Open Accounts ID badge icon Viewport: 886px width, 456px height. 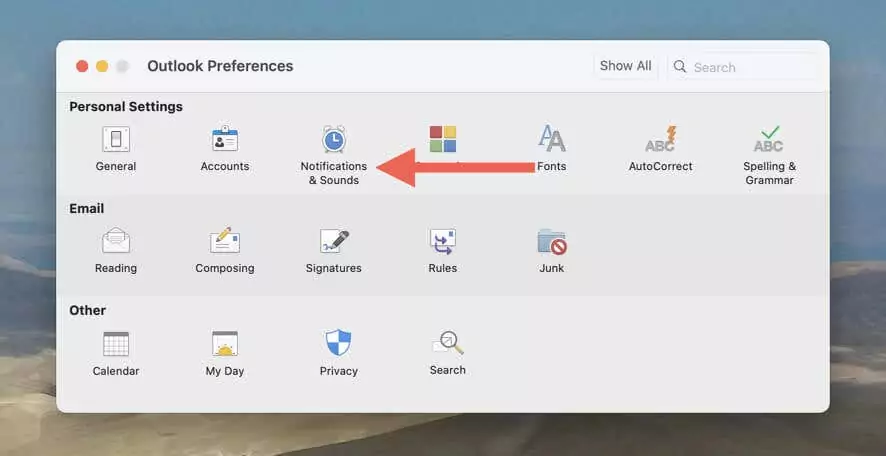(225, 139)
